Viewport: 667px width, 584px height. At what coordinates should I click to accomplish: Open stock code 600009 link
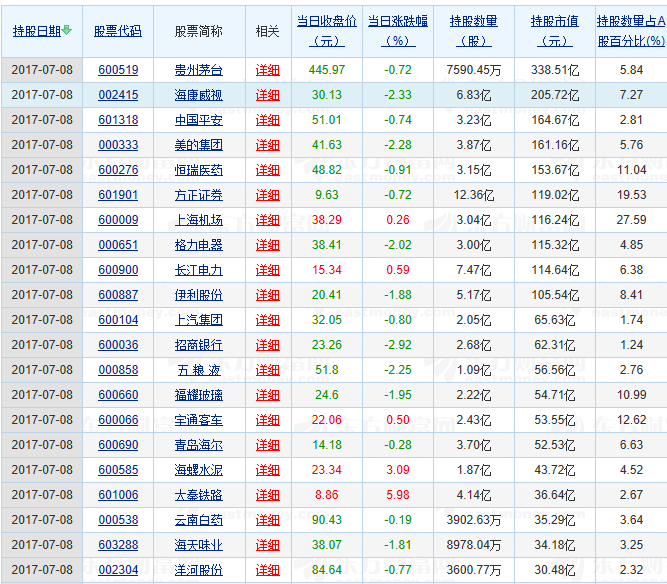118,220
